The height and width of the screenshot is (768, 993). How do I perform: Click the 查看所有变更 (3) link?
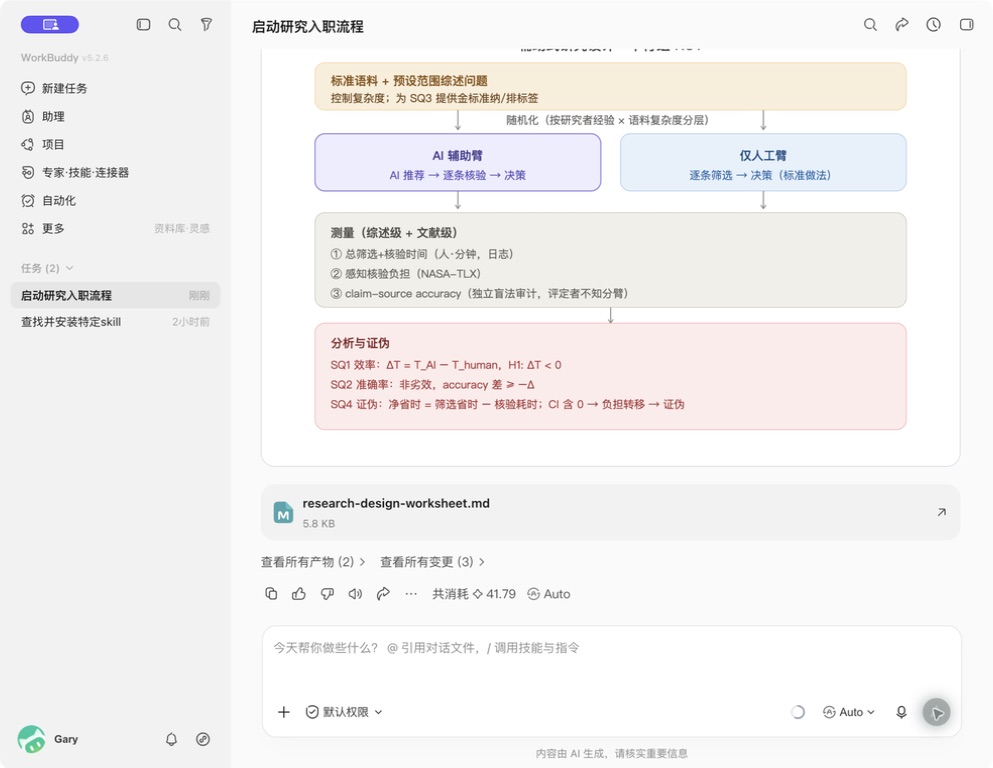[x=432, y=562]
